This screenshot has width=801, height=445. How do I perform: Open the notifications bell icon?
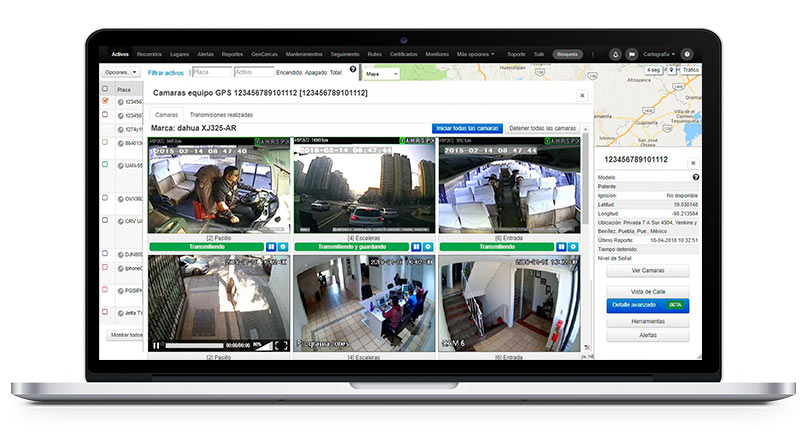coord(616,54)
